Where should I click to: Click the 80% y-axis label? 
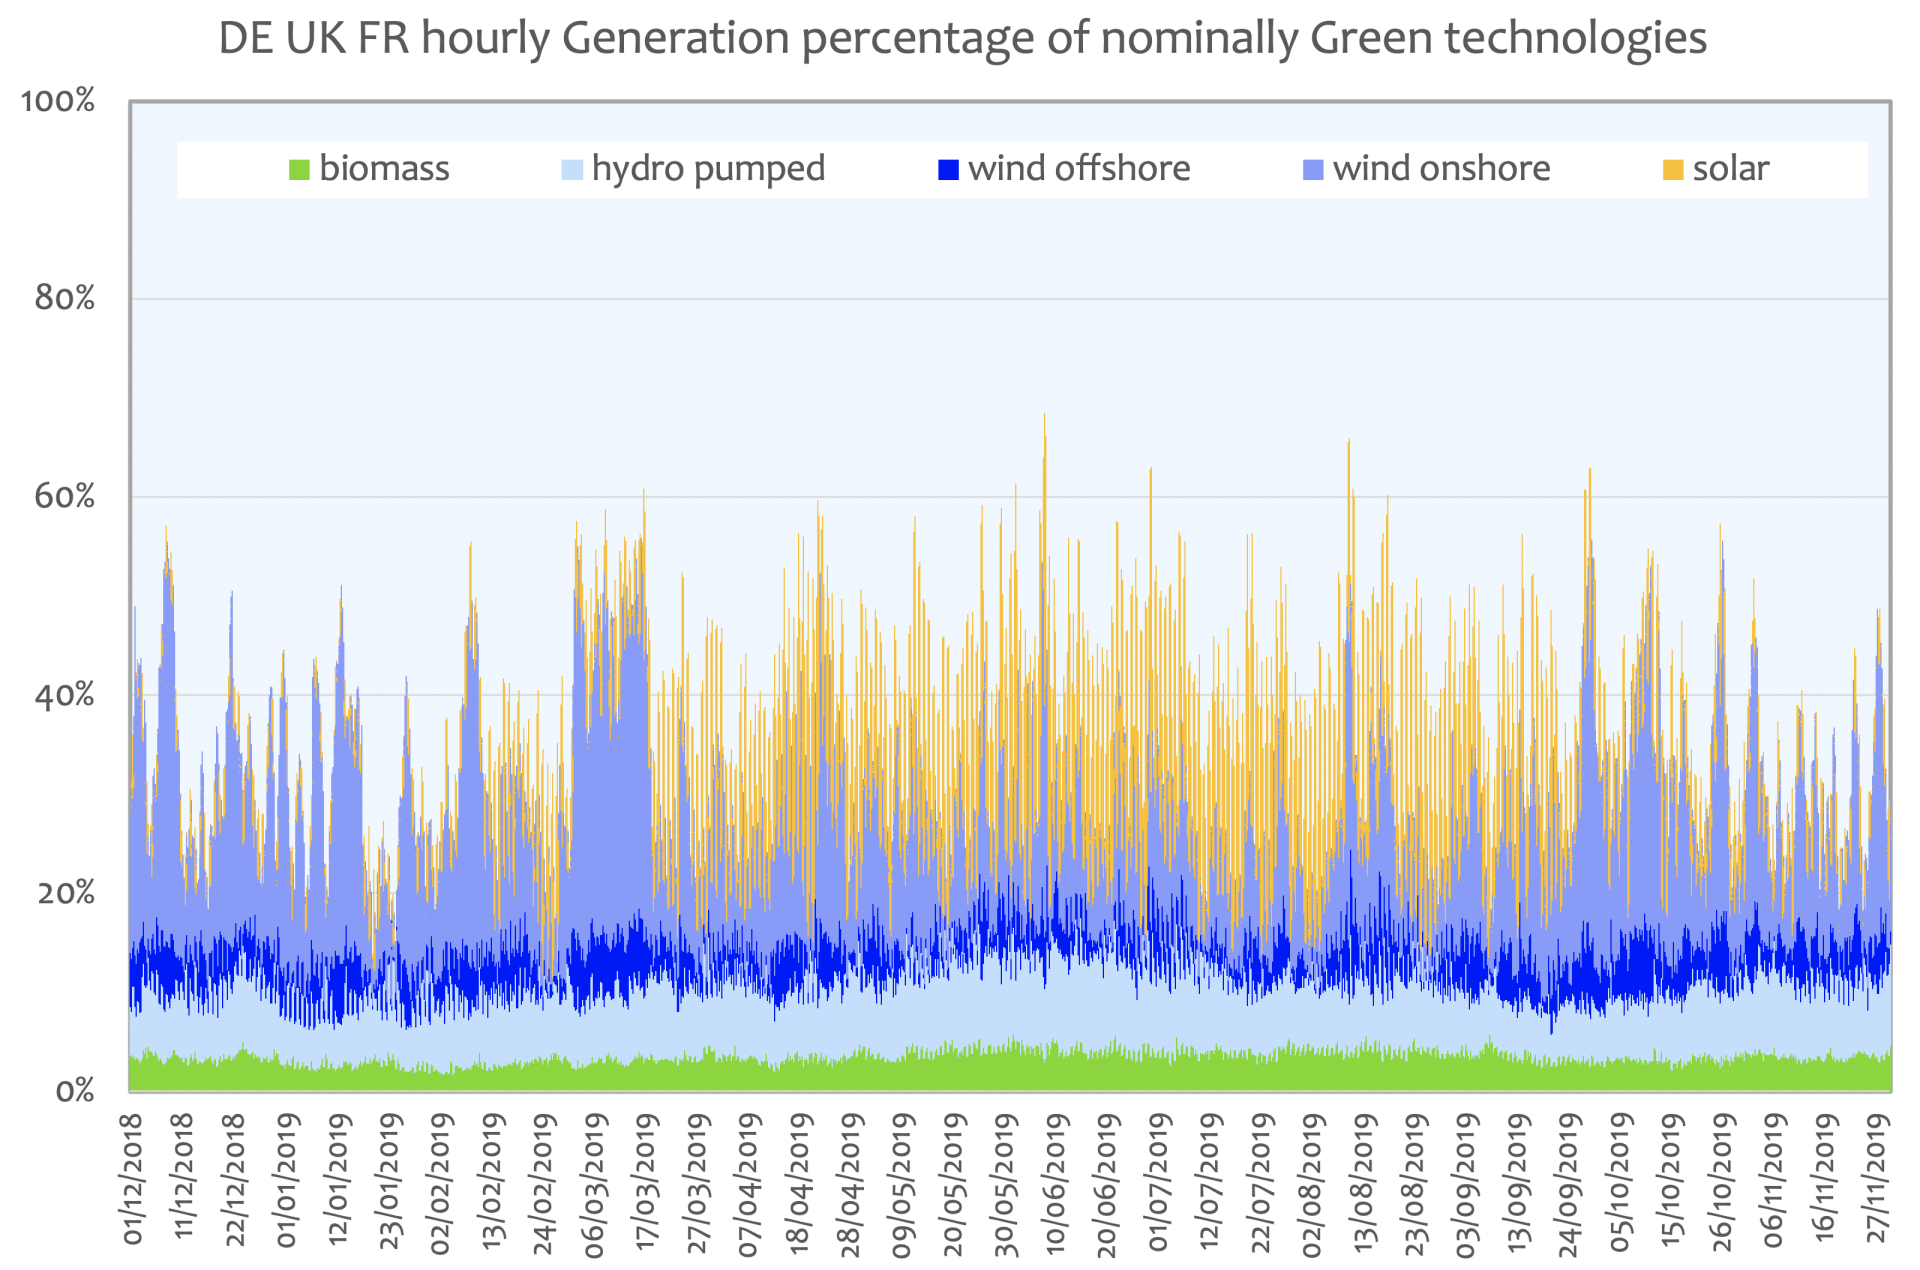tap(64, 298)
